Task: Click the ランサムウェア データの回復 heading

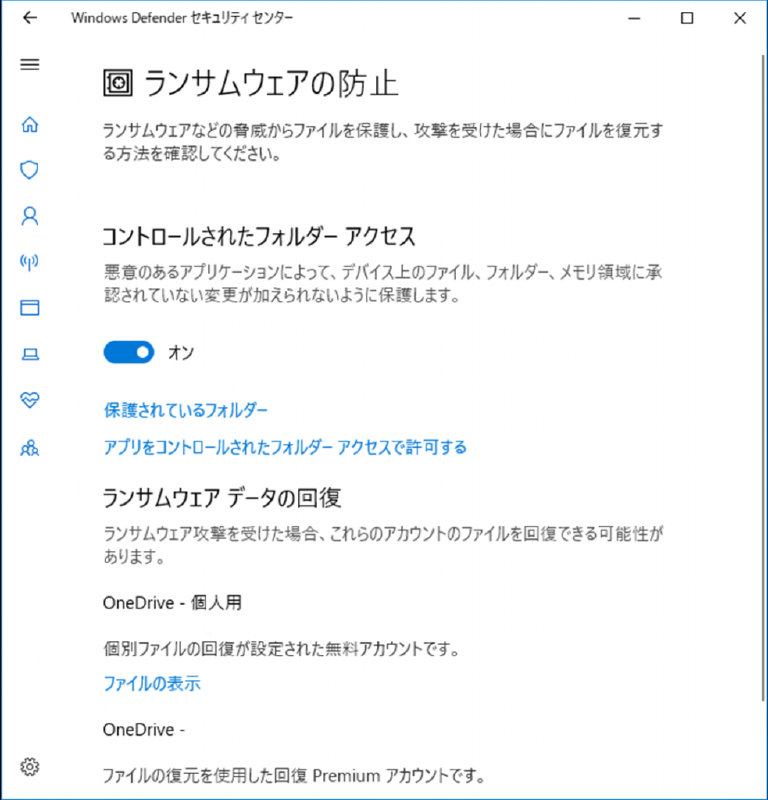Action: coord(222,497)
